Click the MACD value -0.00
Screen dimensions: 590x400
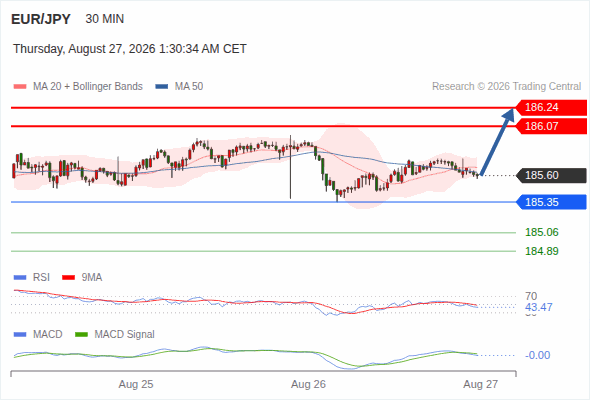click(x=537, y=355)
